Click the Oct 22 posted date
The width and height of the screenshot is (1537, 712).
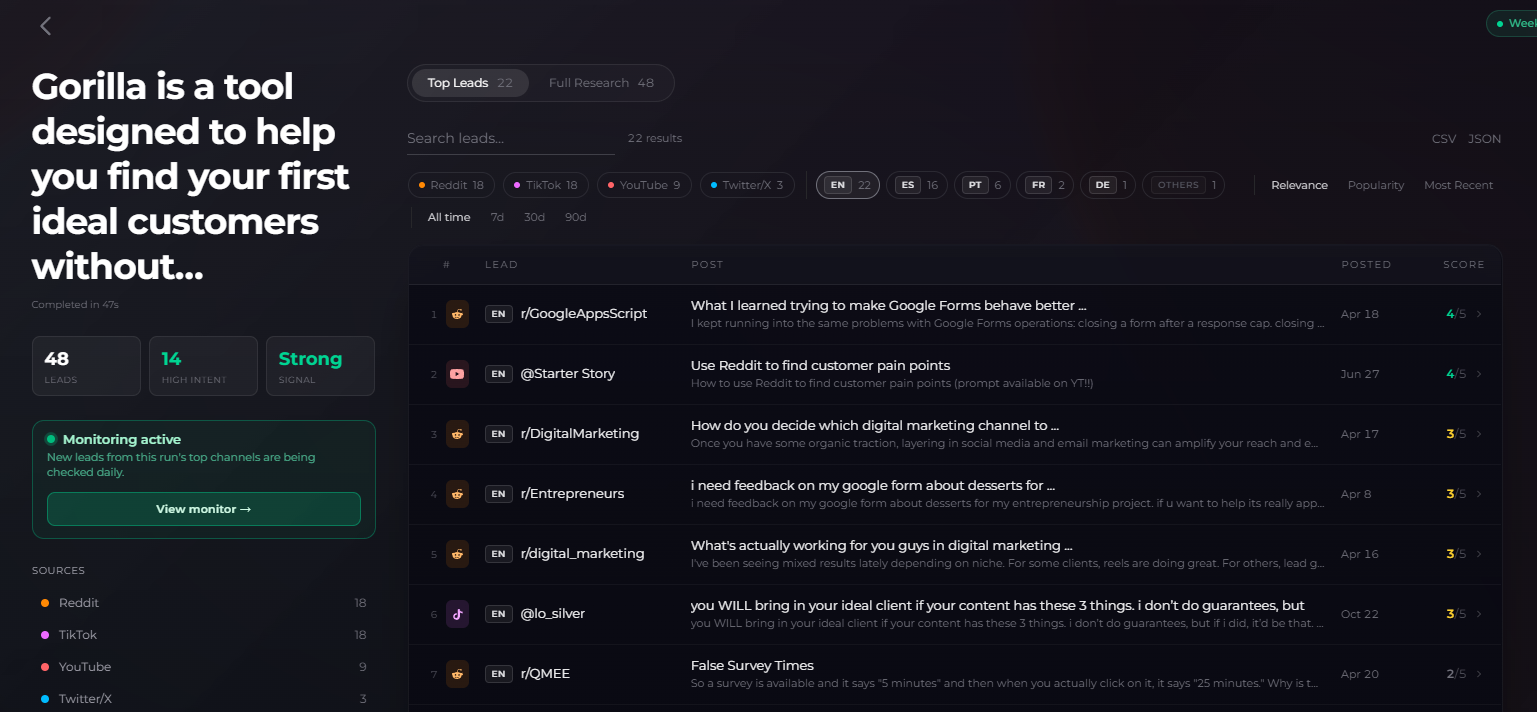pyautogui.click(x=1359, y=614)
